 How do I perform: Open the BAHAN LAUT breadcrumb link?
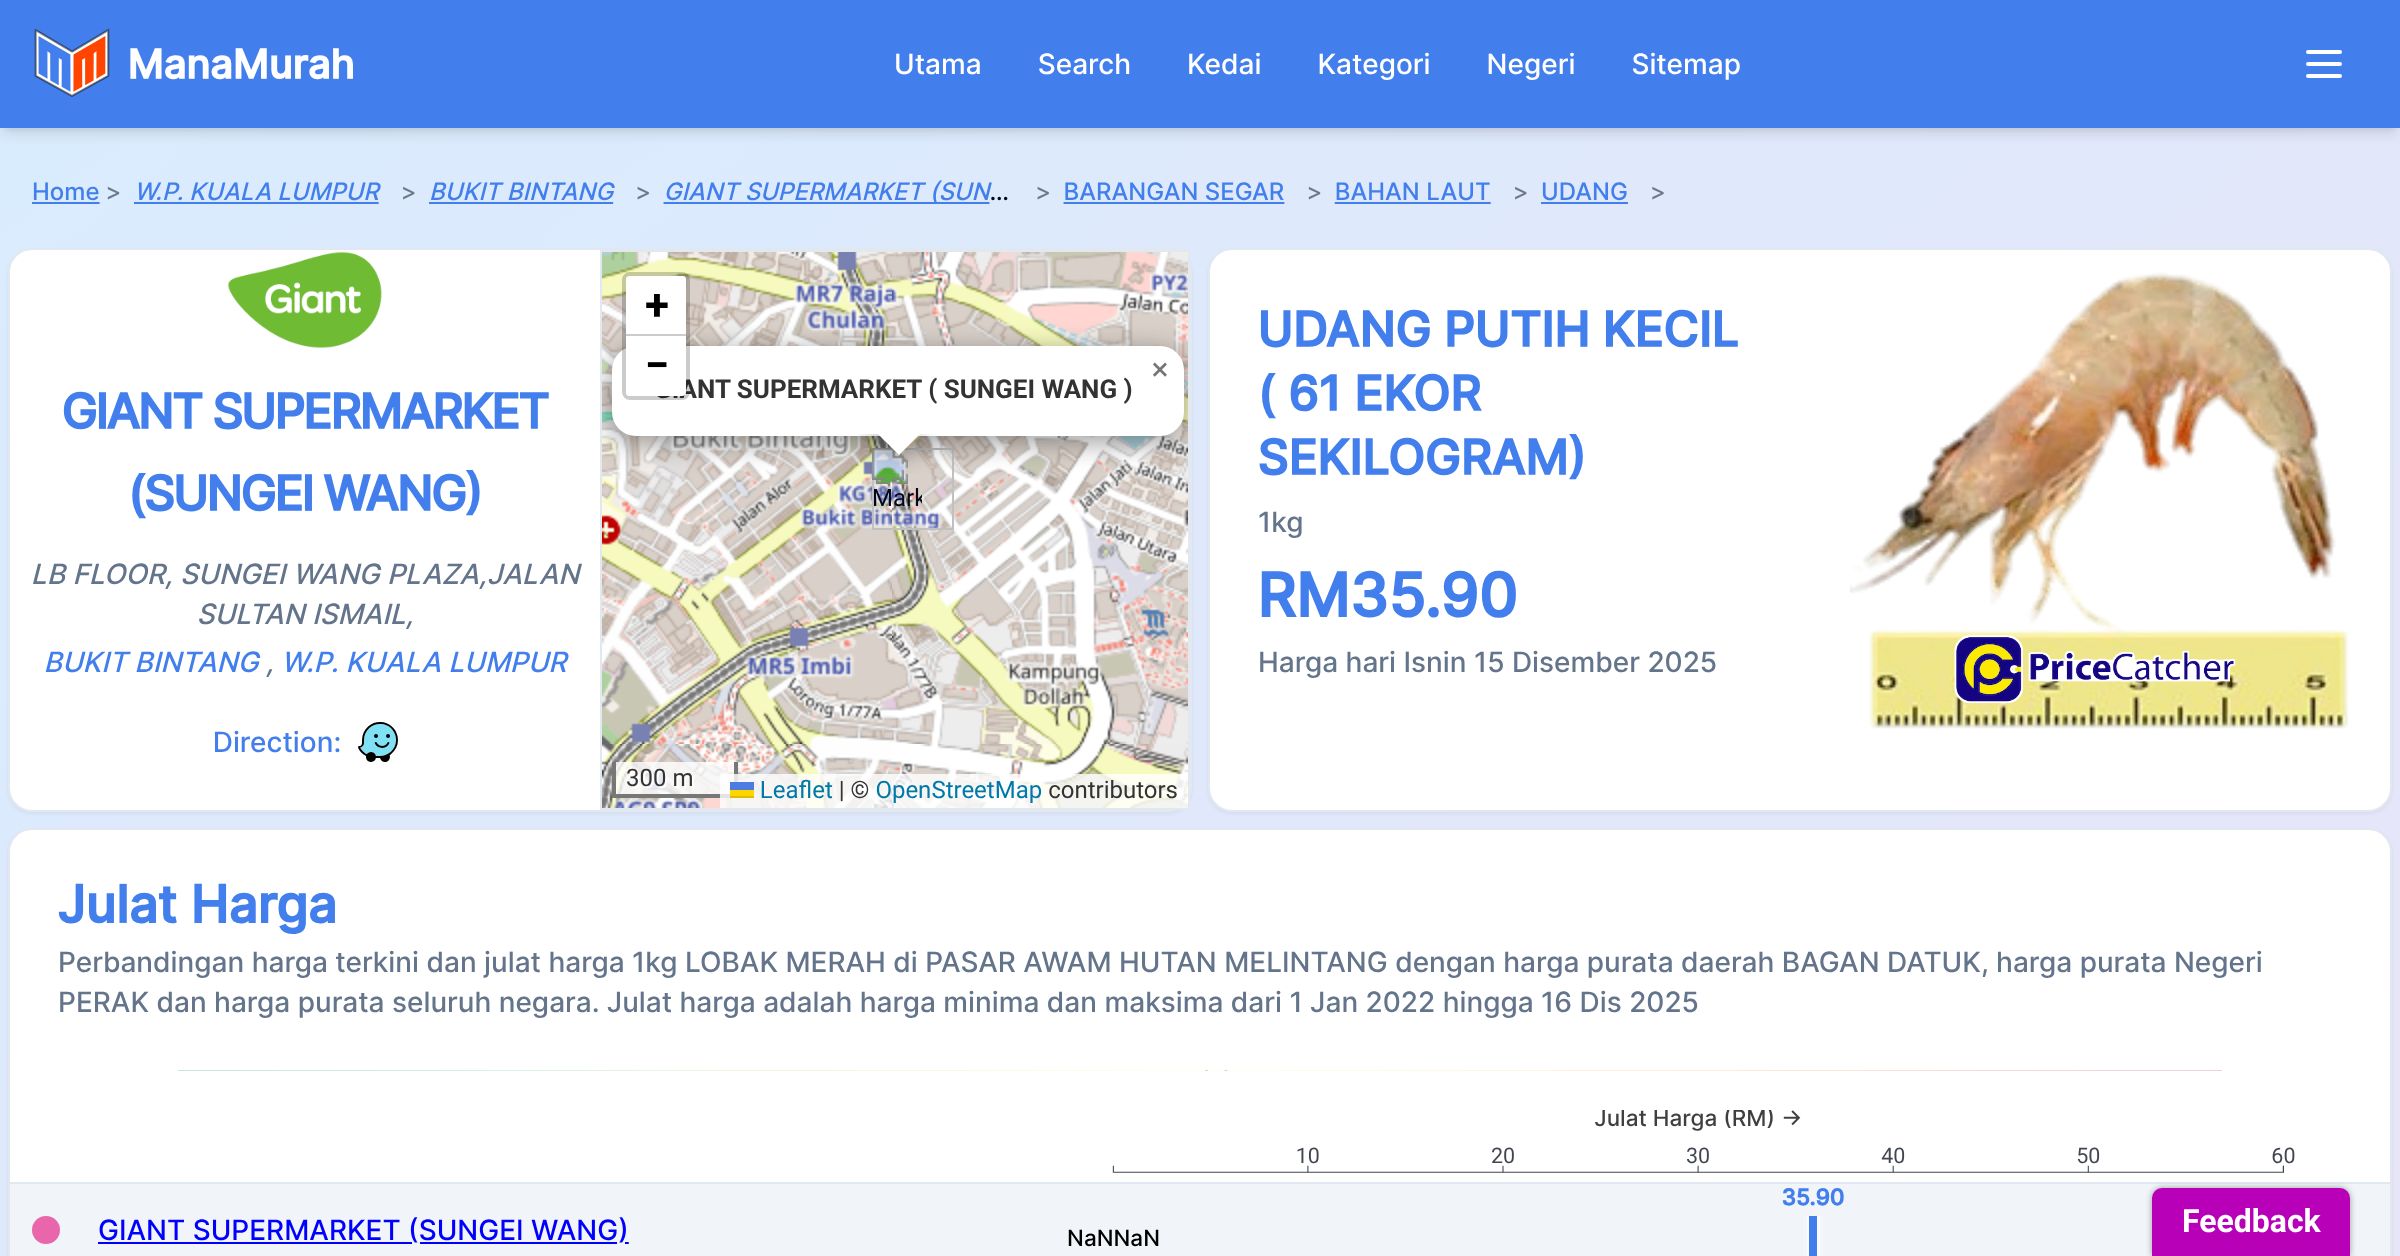pyautogui.click(x=1411, y=191)
